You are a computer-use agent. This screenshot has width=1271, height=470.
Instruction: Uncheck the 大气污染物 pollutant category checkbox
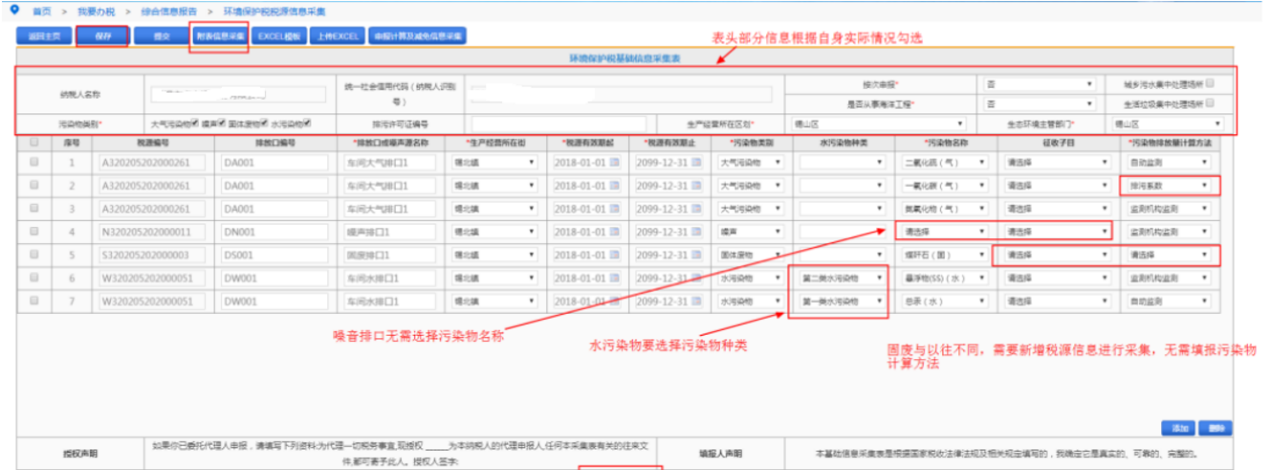coord(196,123)
